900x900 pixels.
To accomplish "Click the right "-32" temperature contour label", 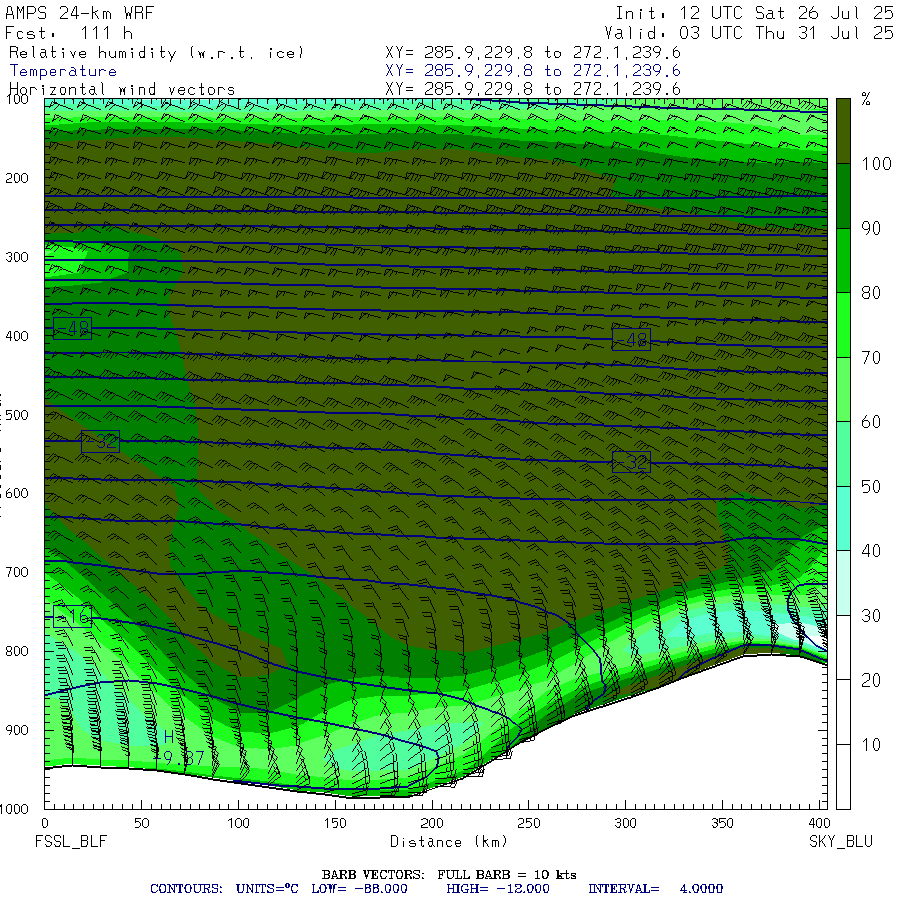I will 631,462.
